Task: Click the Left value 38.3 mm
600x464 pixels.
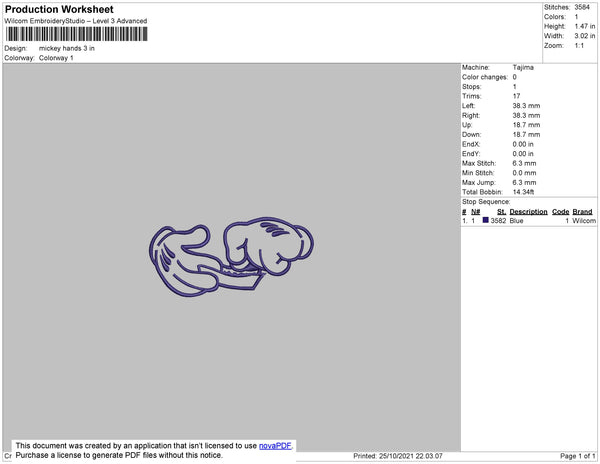Action: coord(526,106)
